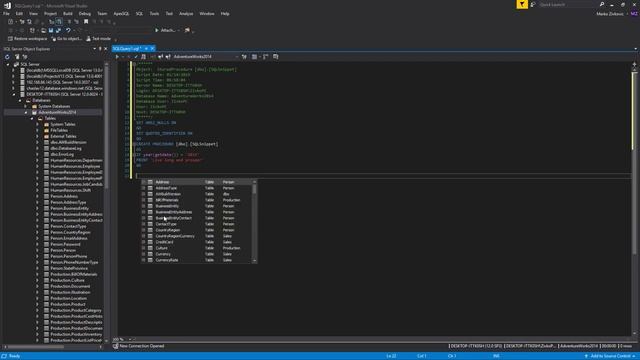
Task: Click the New Connection Opened status icon
Action: pyautogui.click(x=116, y=346)
